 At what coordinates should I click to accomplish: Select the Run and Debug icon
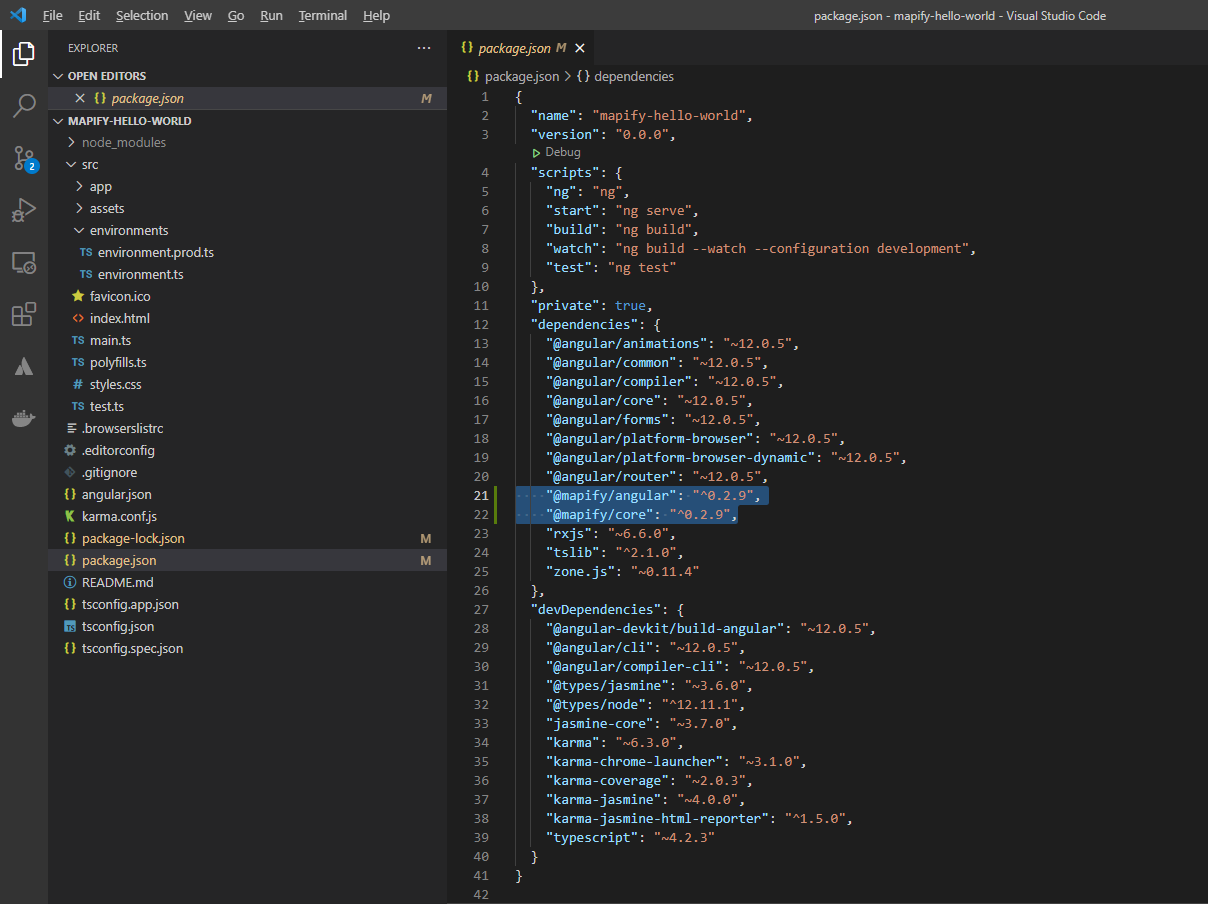pos(24,210)
